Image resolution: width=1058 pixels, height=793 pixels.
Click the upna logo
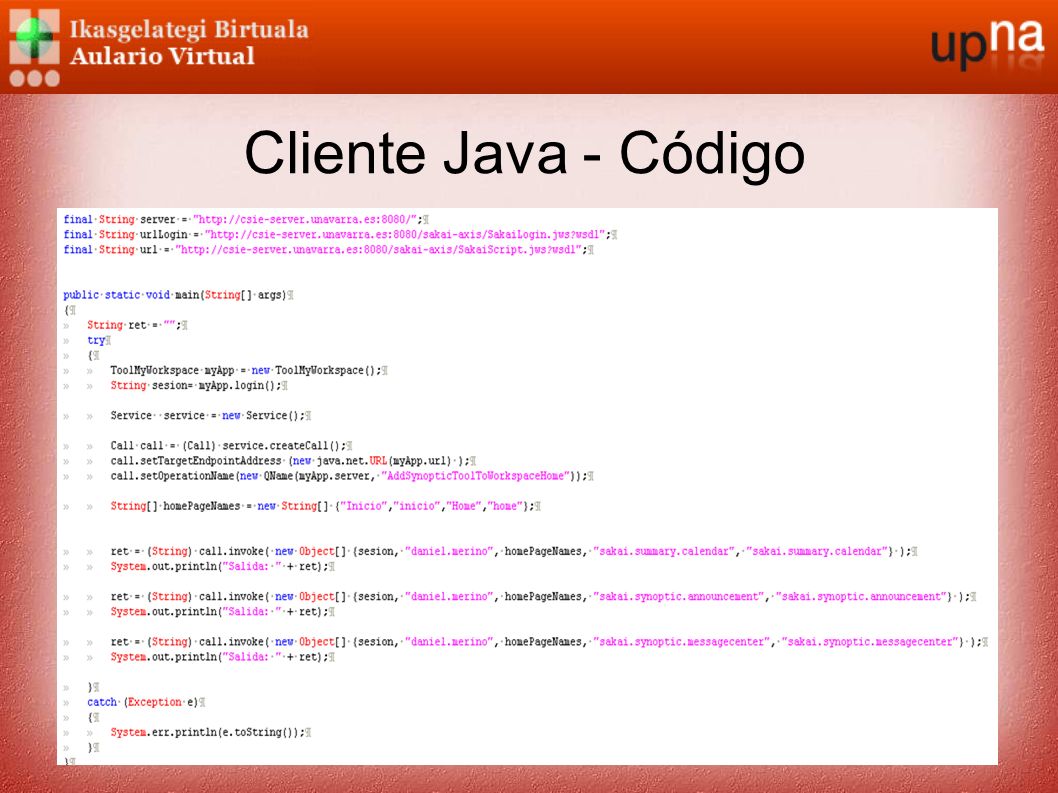[987, 45]
